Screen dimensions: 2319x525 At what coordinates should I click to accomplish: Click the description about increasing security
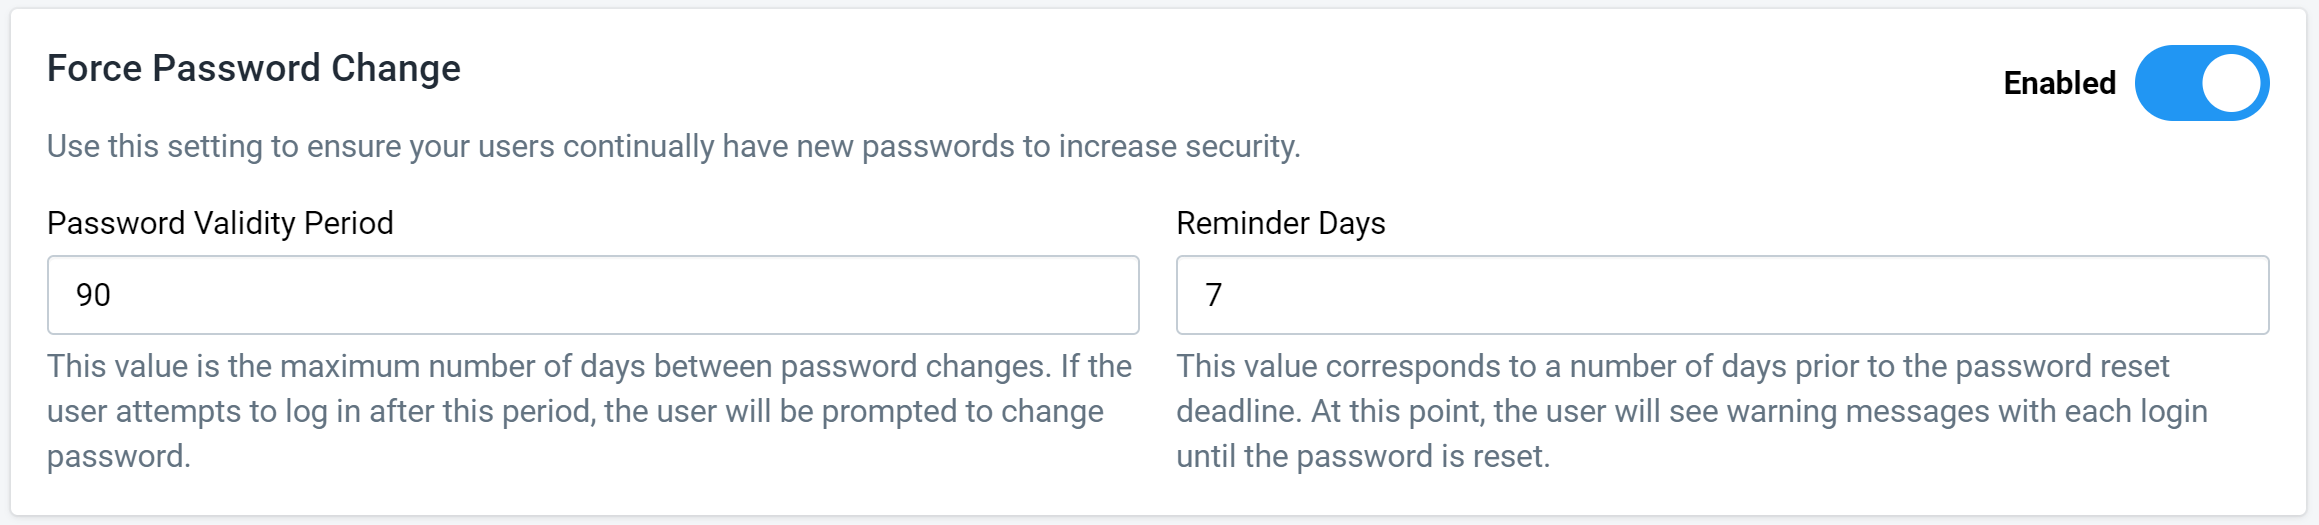click(674, 146)
